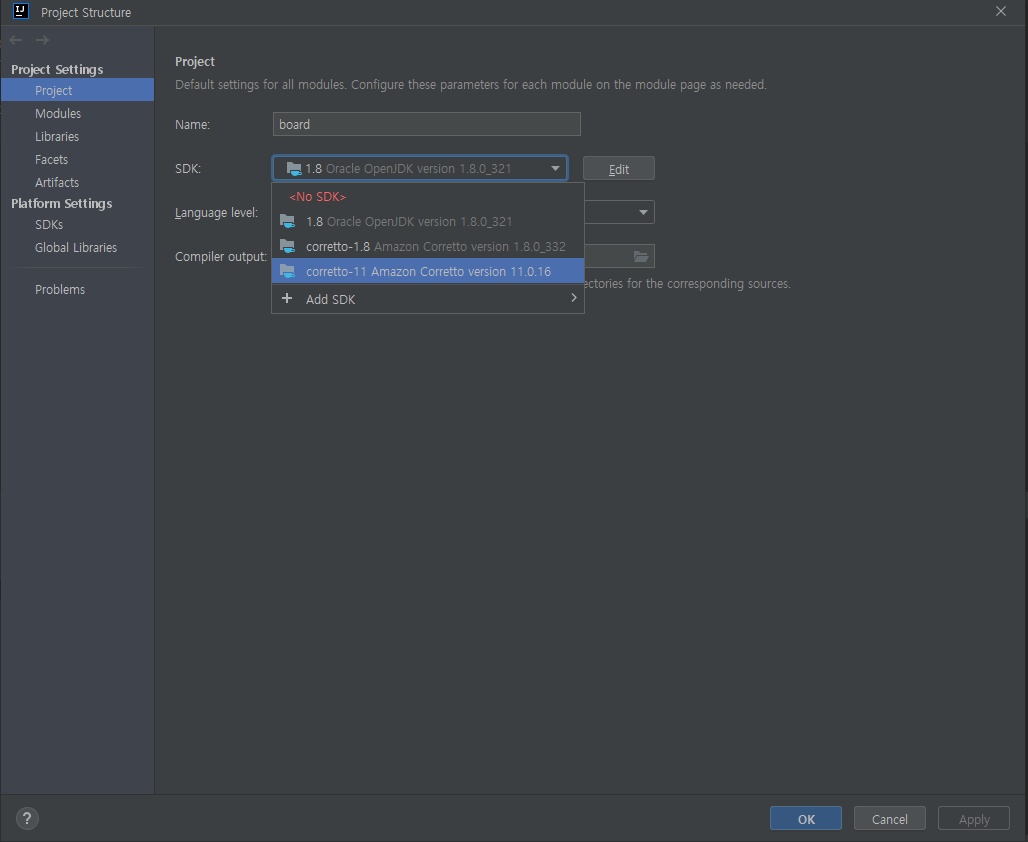1028x842 pixels.
Task: Click the IntelliJ IDEA logo in title bar
Action: [20, 11]
